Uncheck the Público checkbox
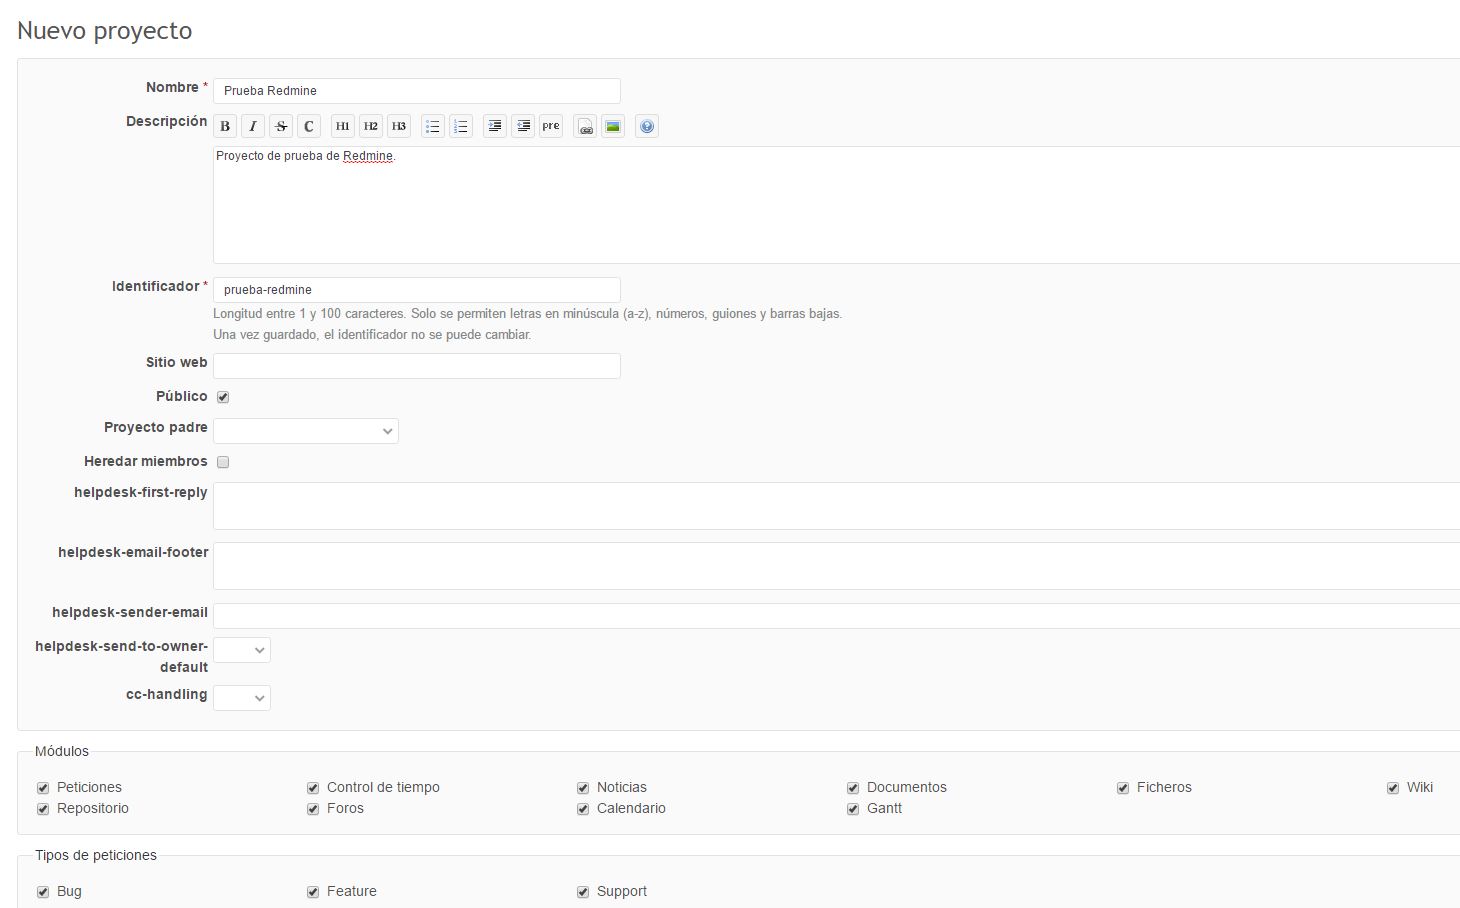Screen dimensions: 1460x908 point(223,397)
